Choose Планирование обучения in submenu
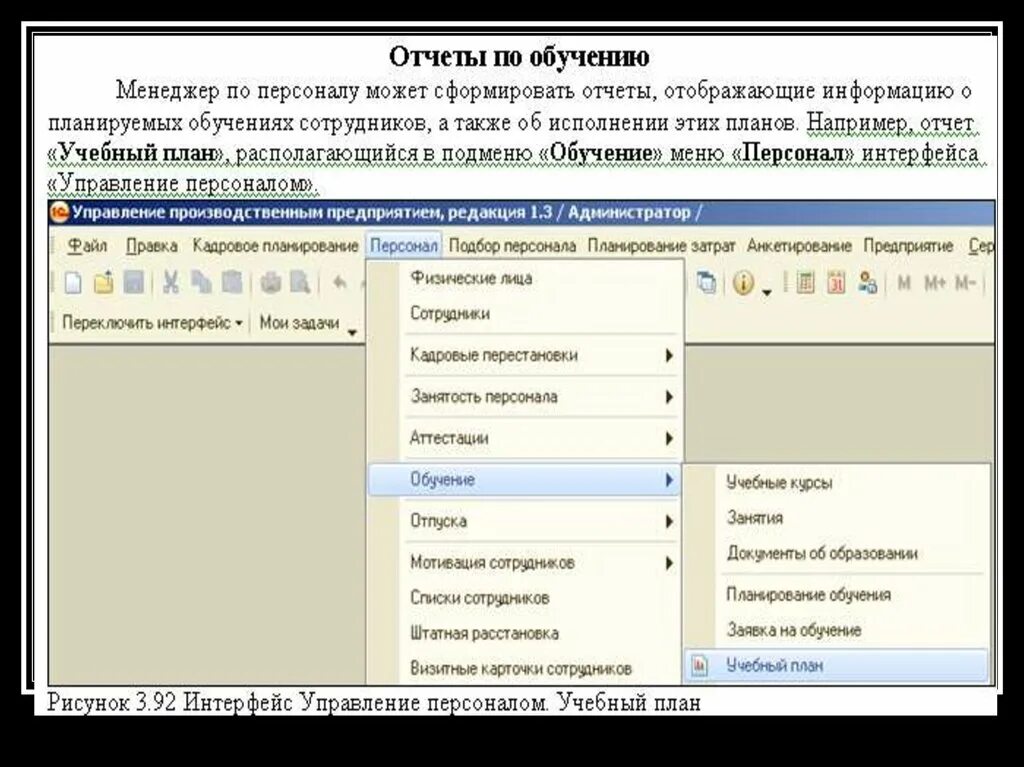This screenshot has height=767, width=1024. tap(837, 595)
